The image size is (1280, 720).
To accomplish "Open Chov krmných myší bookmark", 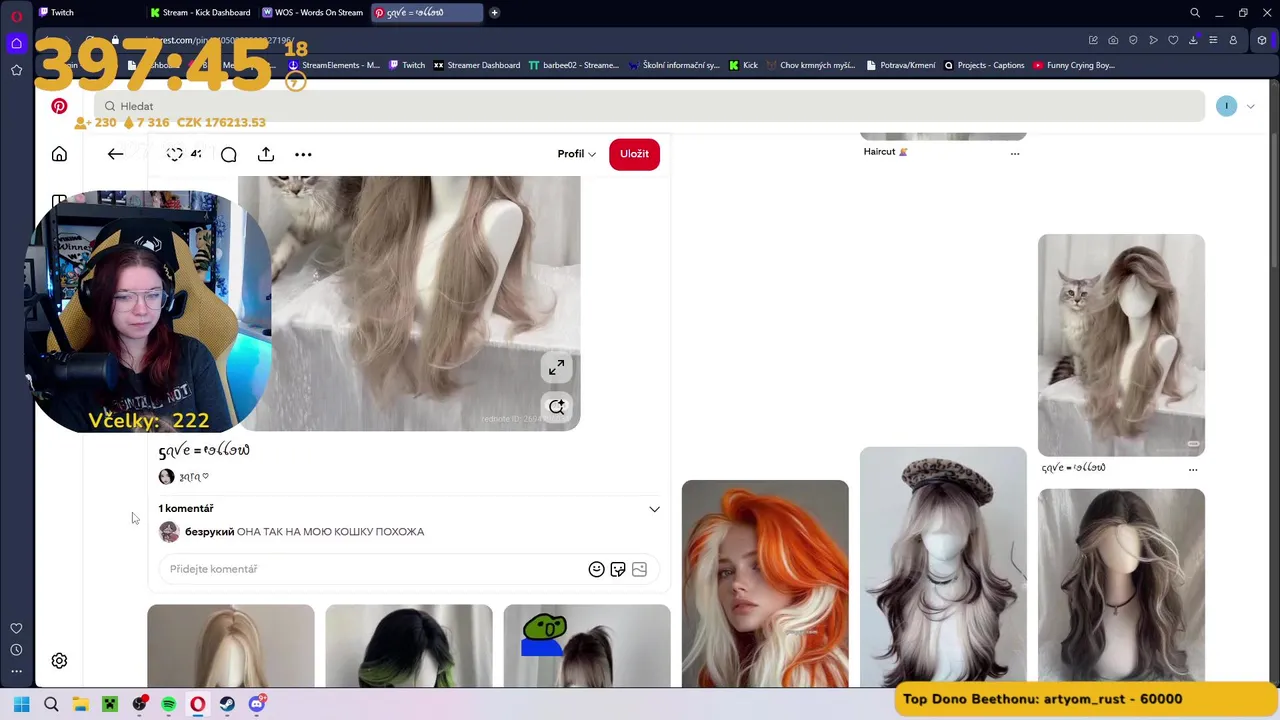I will tap(811, 65).
